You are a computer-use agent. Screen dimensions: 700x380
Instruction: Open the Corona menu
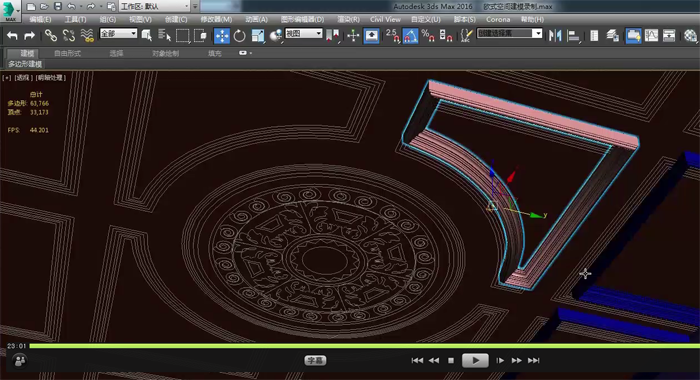498,19
